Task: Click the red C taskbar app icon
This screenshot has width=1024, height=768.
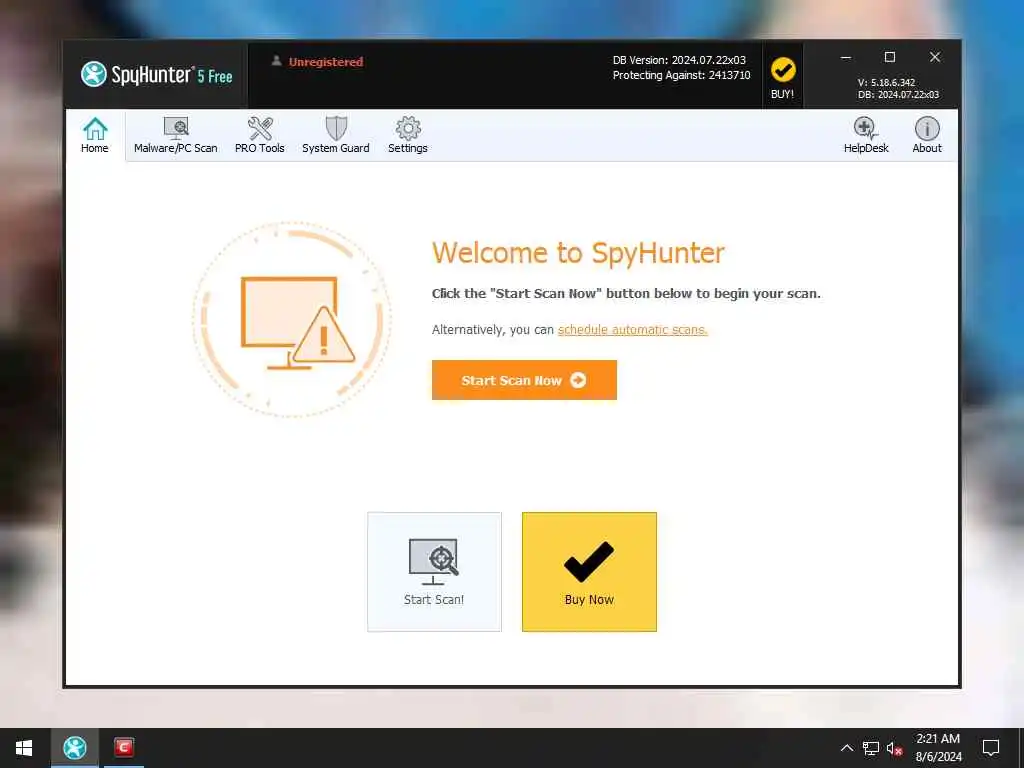Action: [123, 748]
